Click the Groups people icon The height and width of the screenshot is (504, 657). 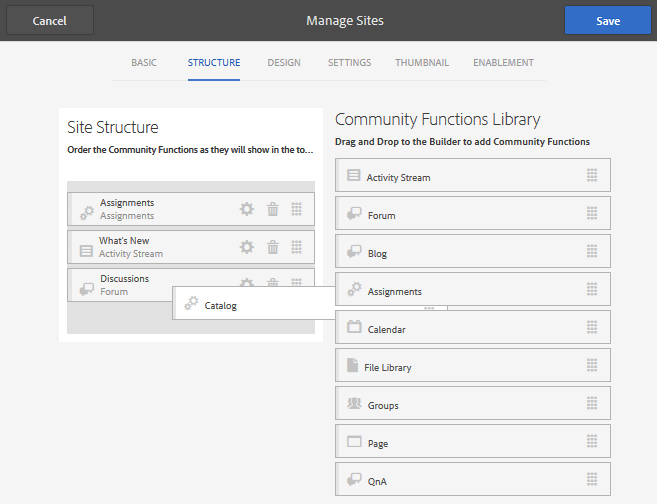pos(354,404)
